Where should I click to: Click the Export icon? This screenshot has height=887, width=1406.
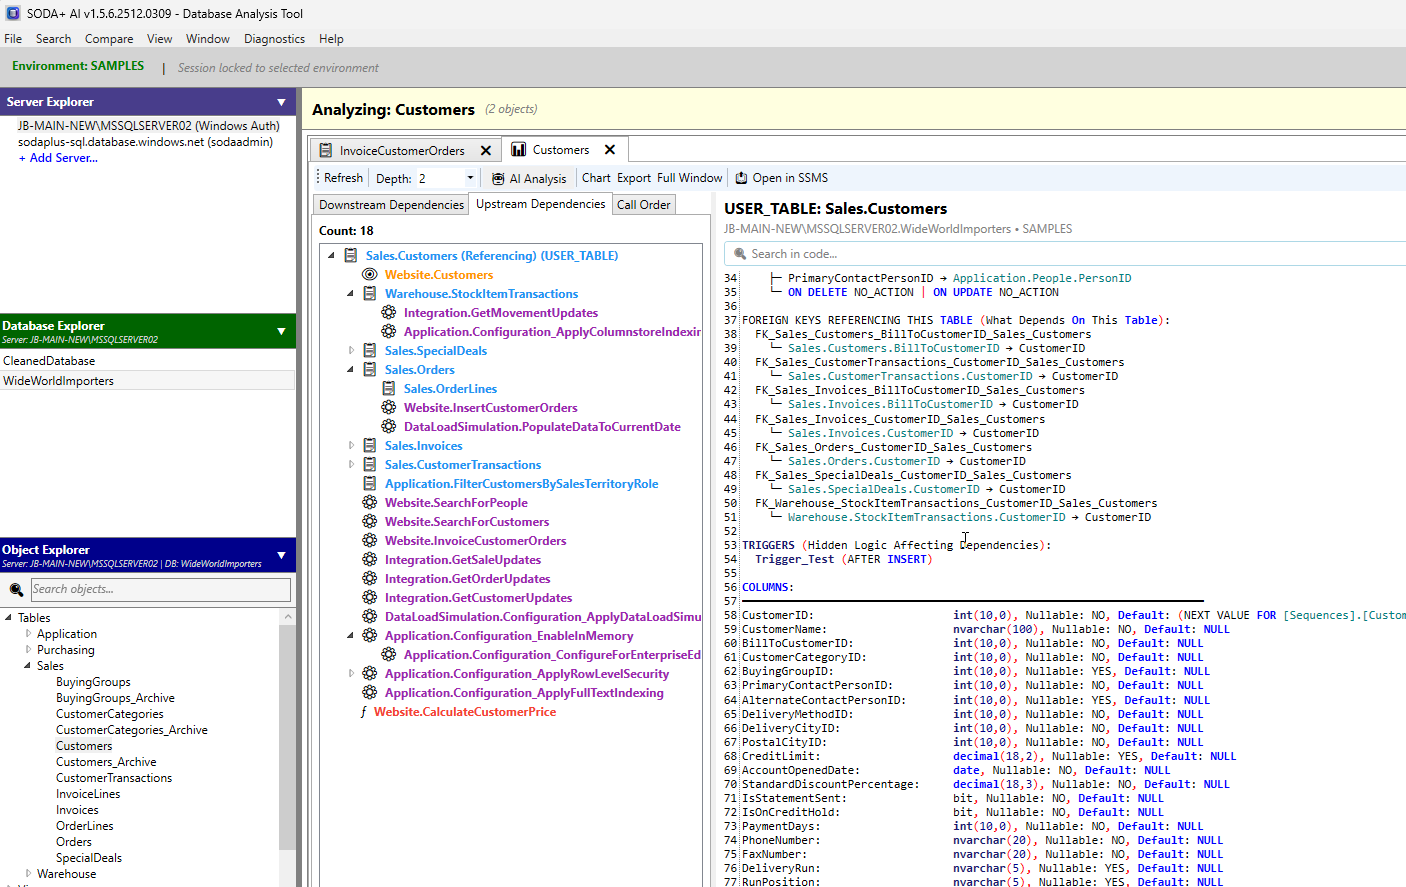[633, 177]
